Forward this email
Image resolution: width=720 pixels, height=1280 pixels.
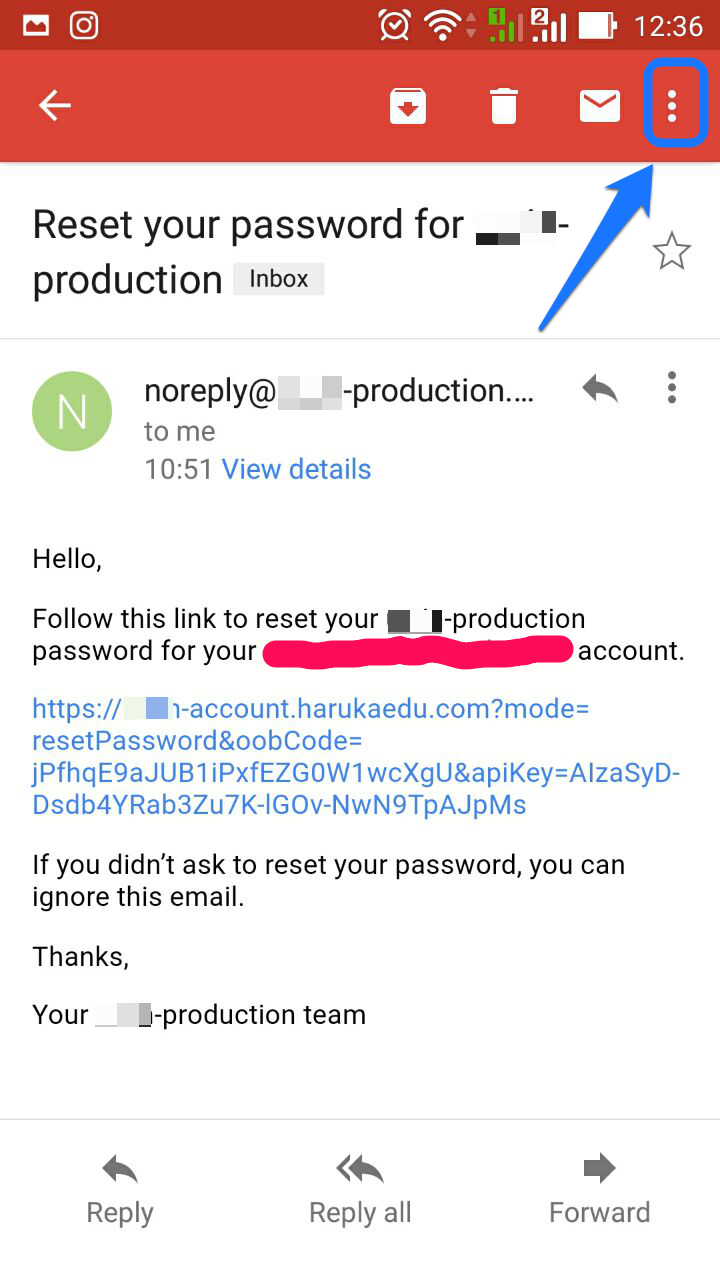[x=600, y=1190]
